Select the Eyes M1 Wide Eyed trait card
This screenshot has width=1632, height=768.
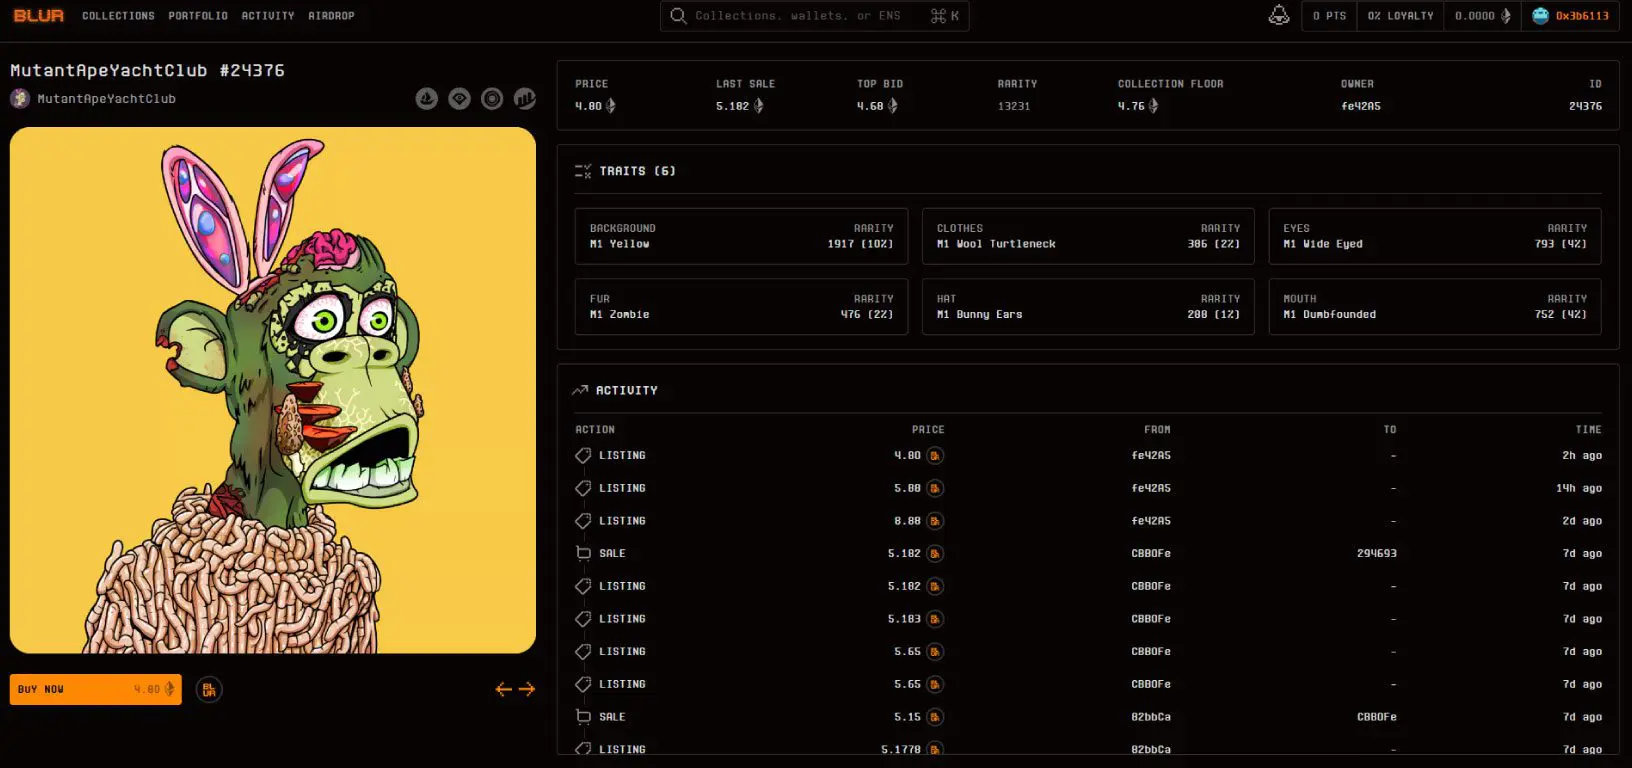(1435, 236)
